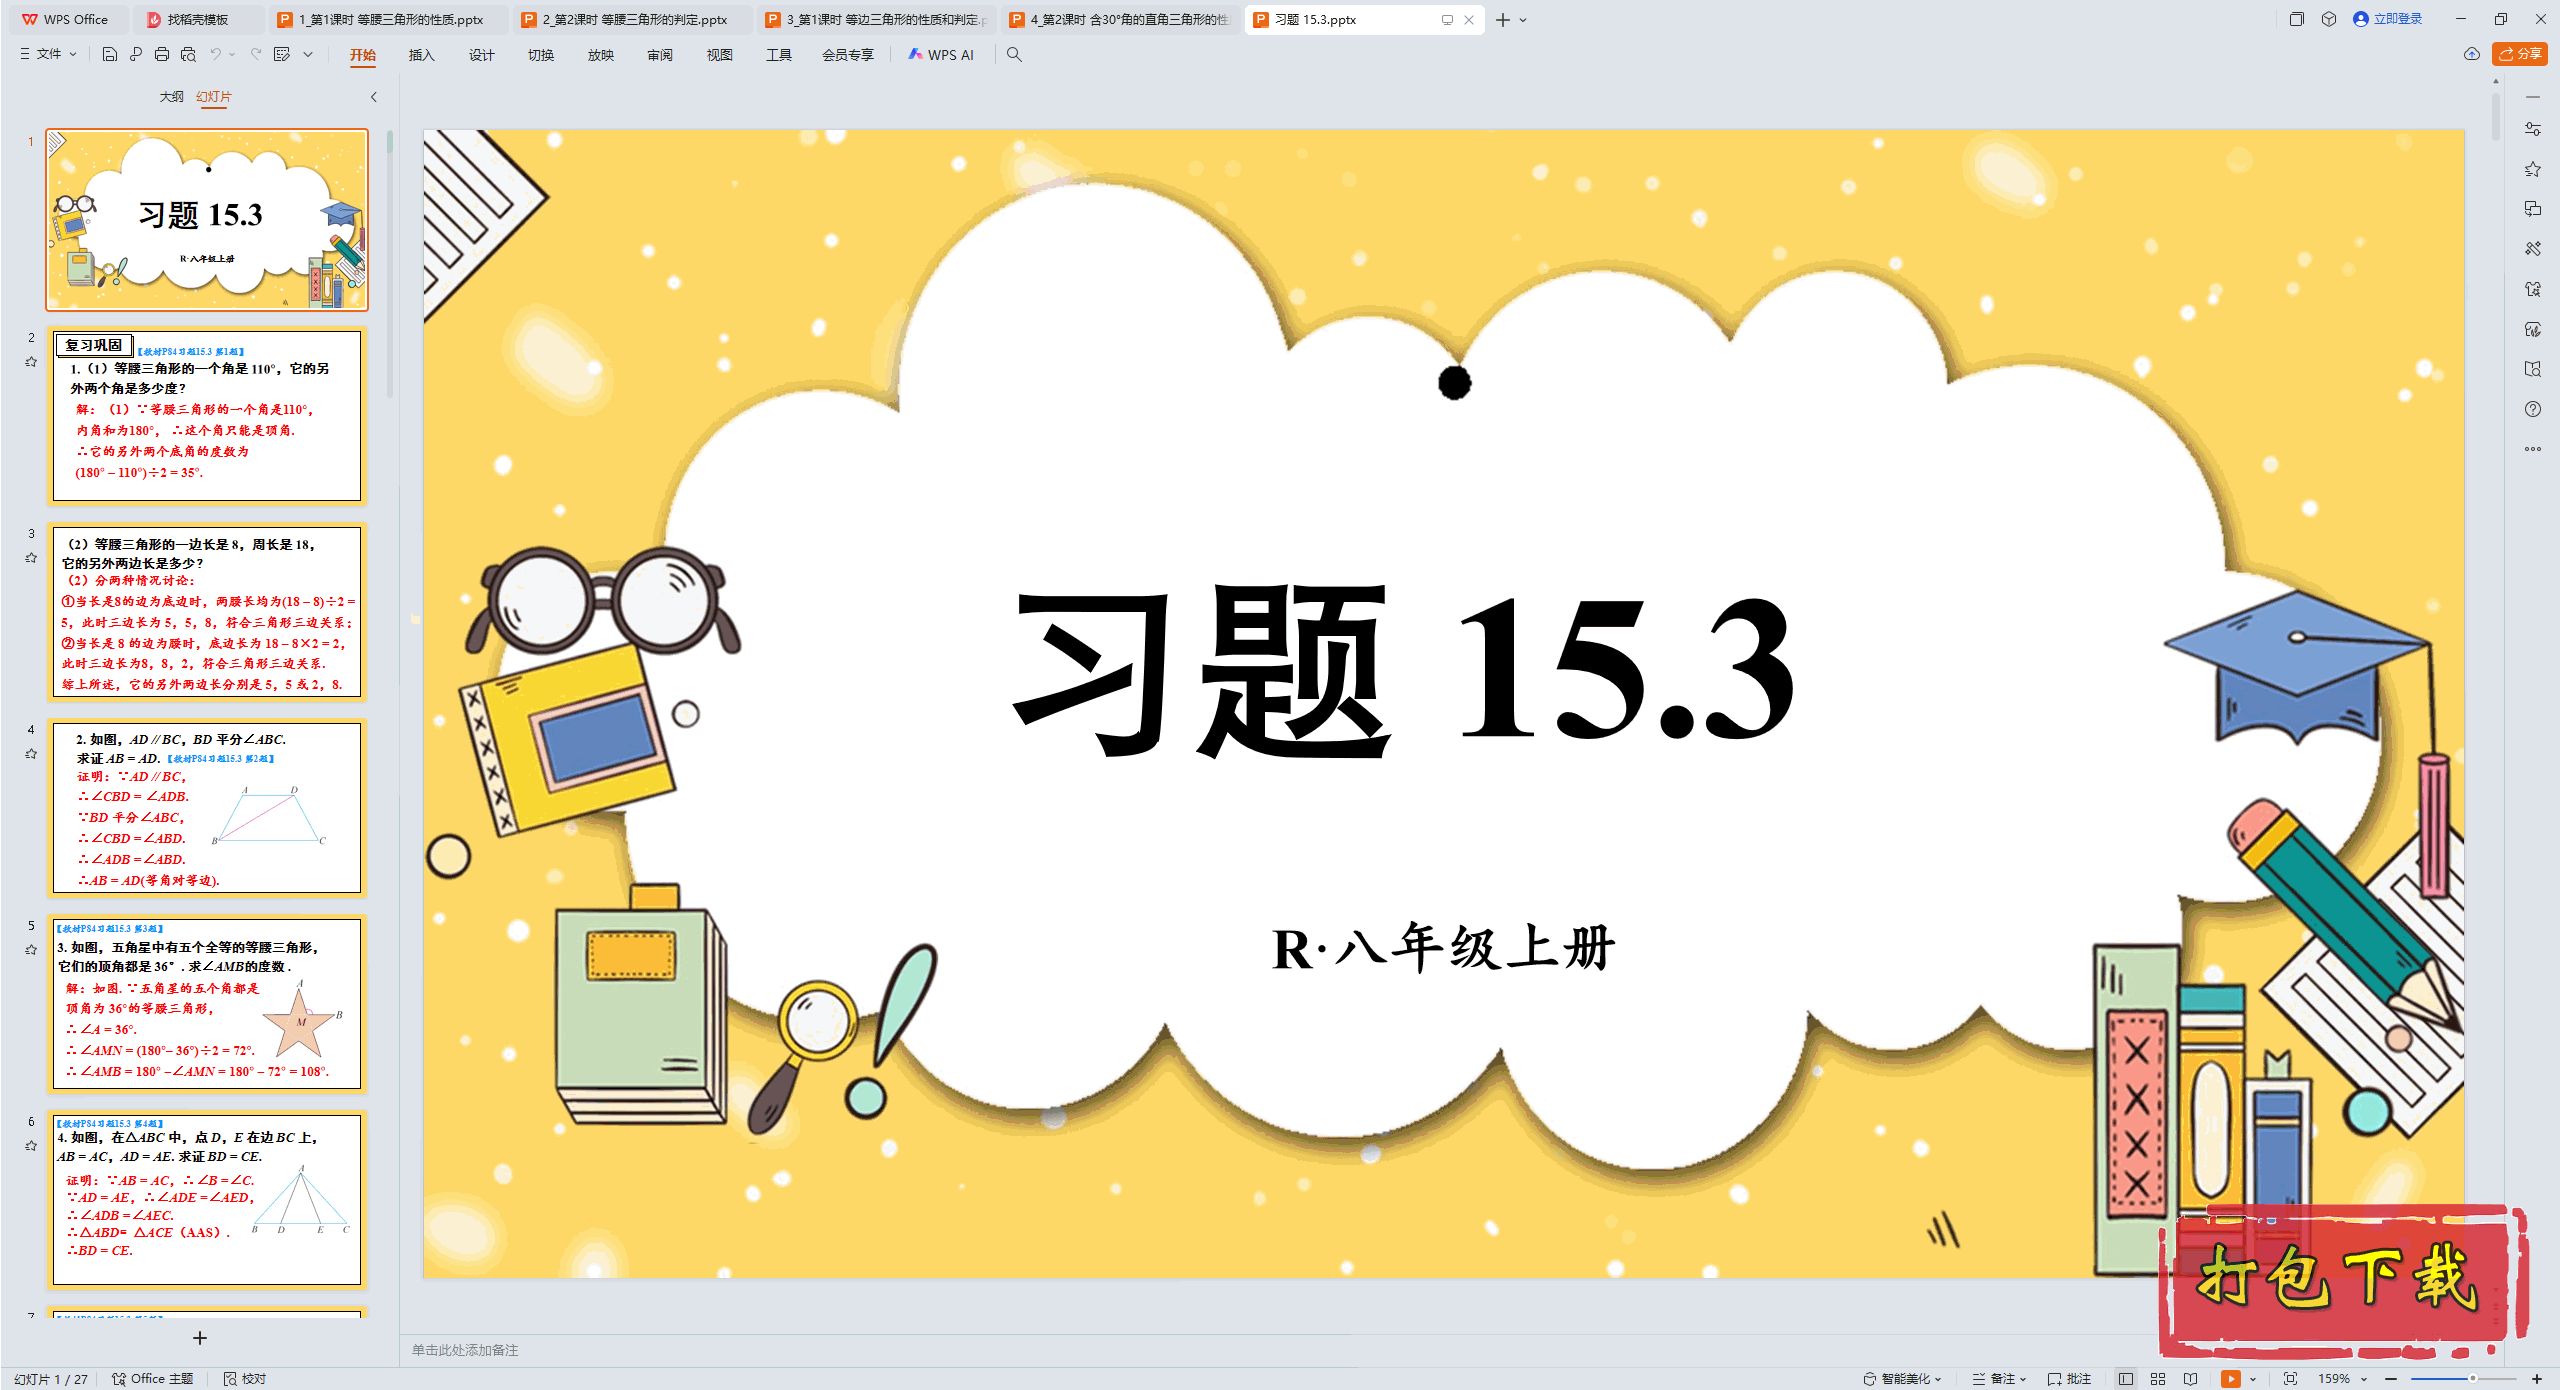Expand slideshow options arrow next to play

point(2253,1379)
